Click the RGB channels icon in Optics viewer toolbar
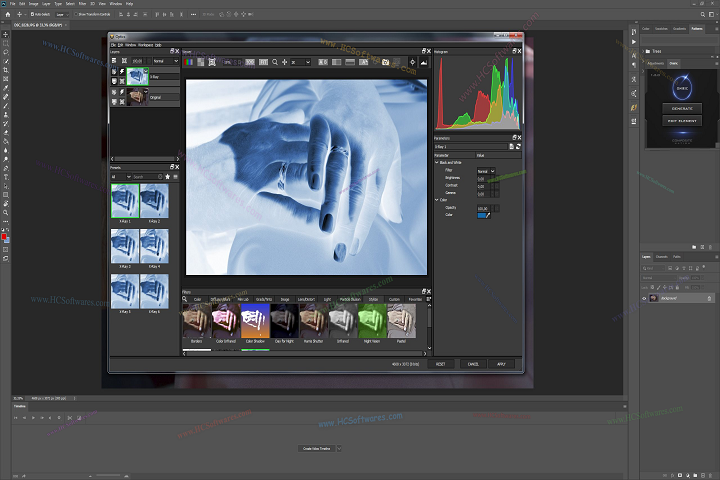Viewport: 720px width, 480px height. pos(188,62)
